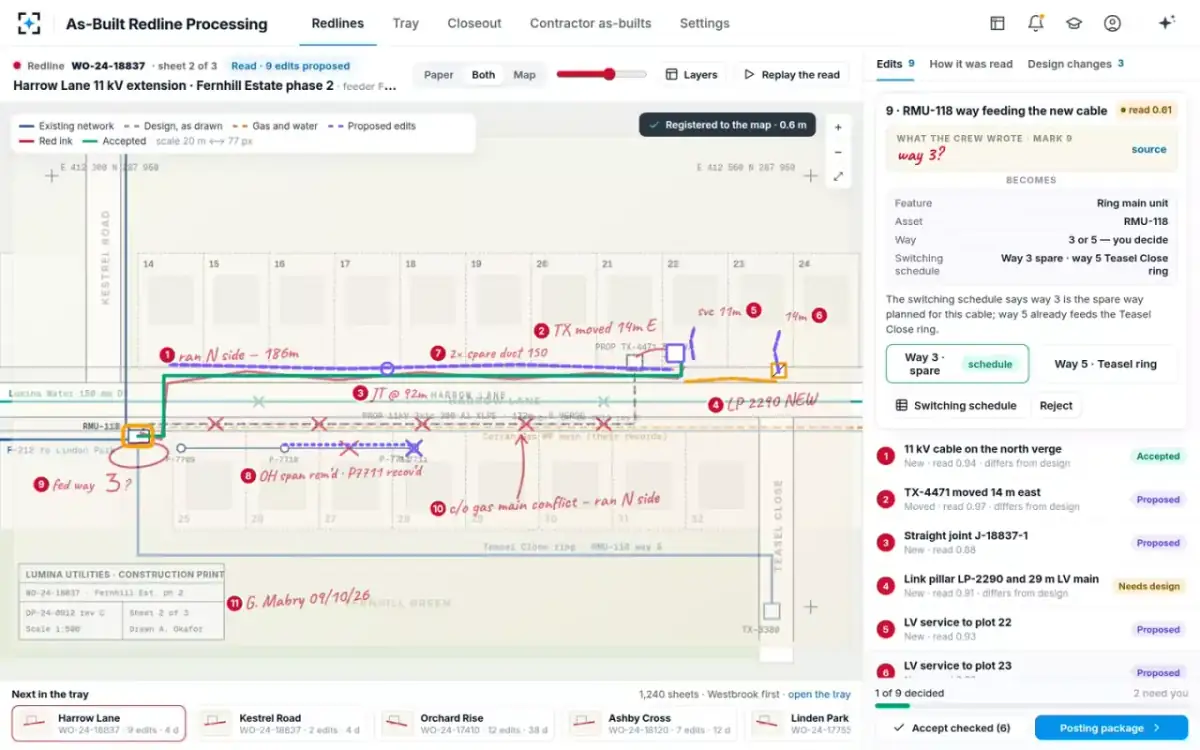Choose Way 5 Teasel ring option

(1105, 364)
